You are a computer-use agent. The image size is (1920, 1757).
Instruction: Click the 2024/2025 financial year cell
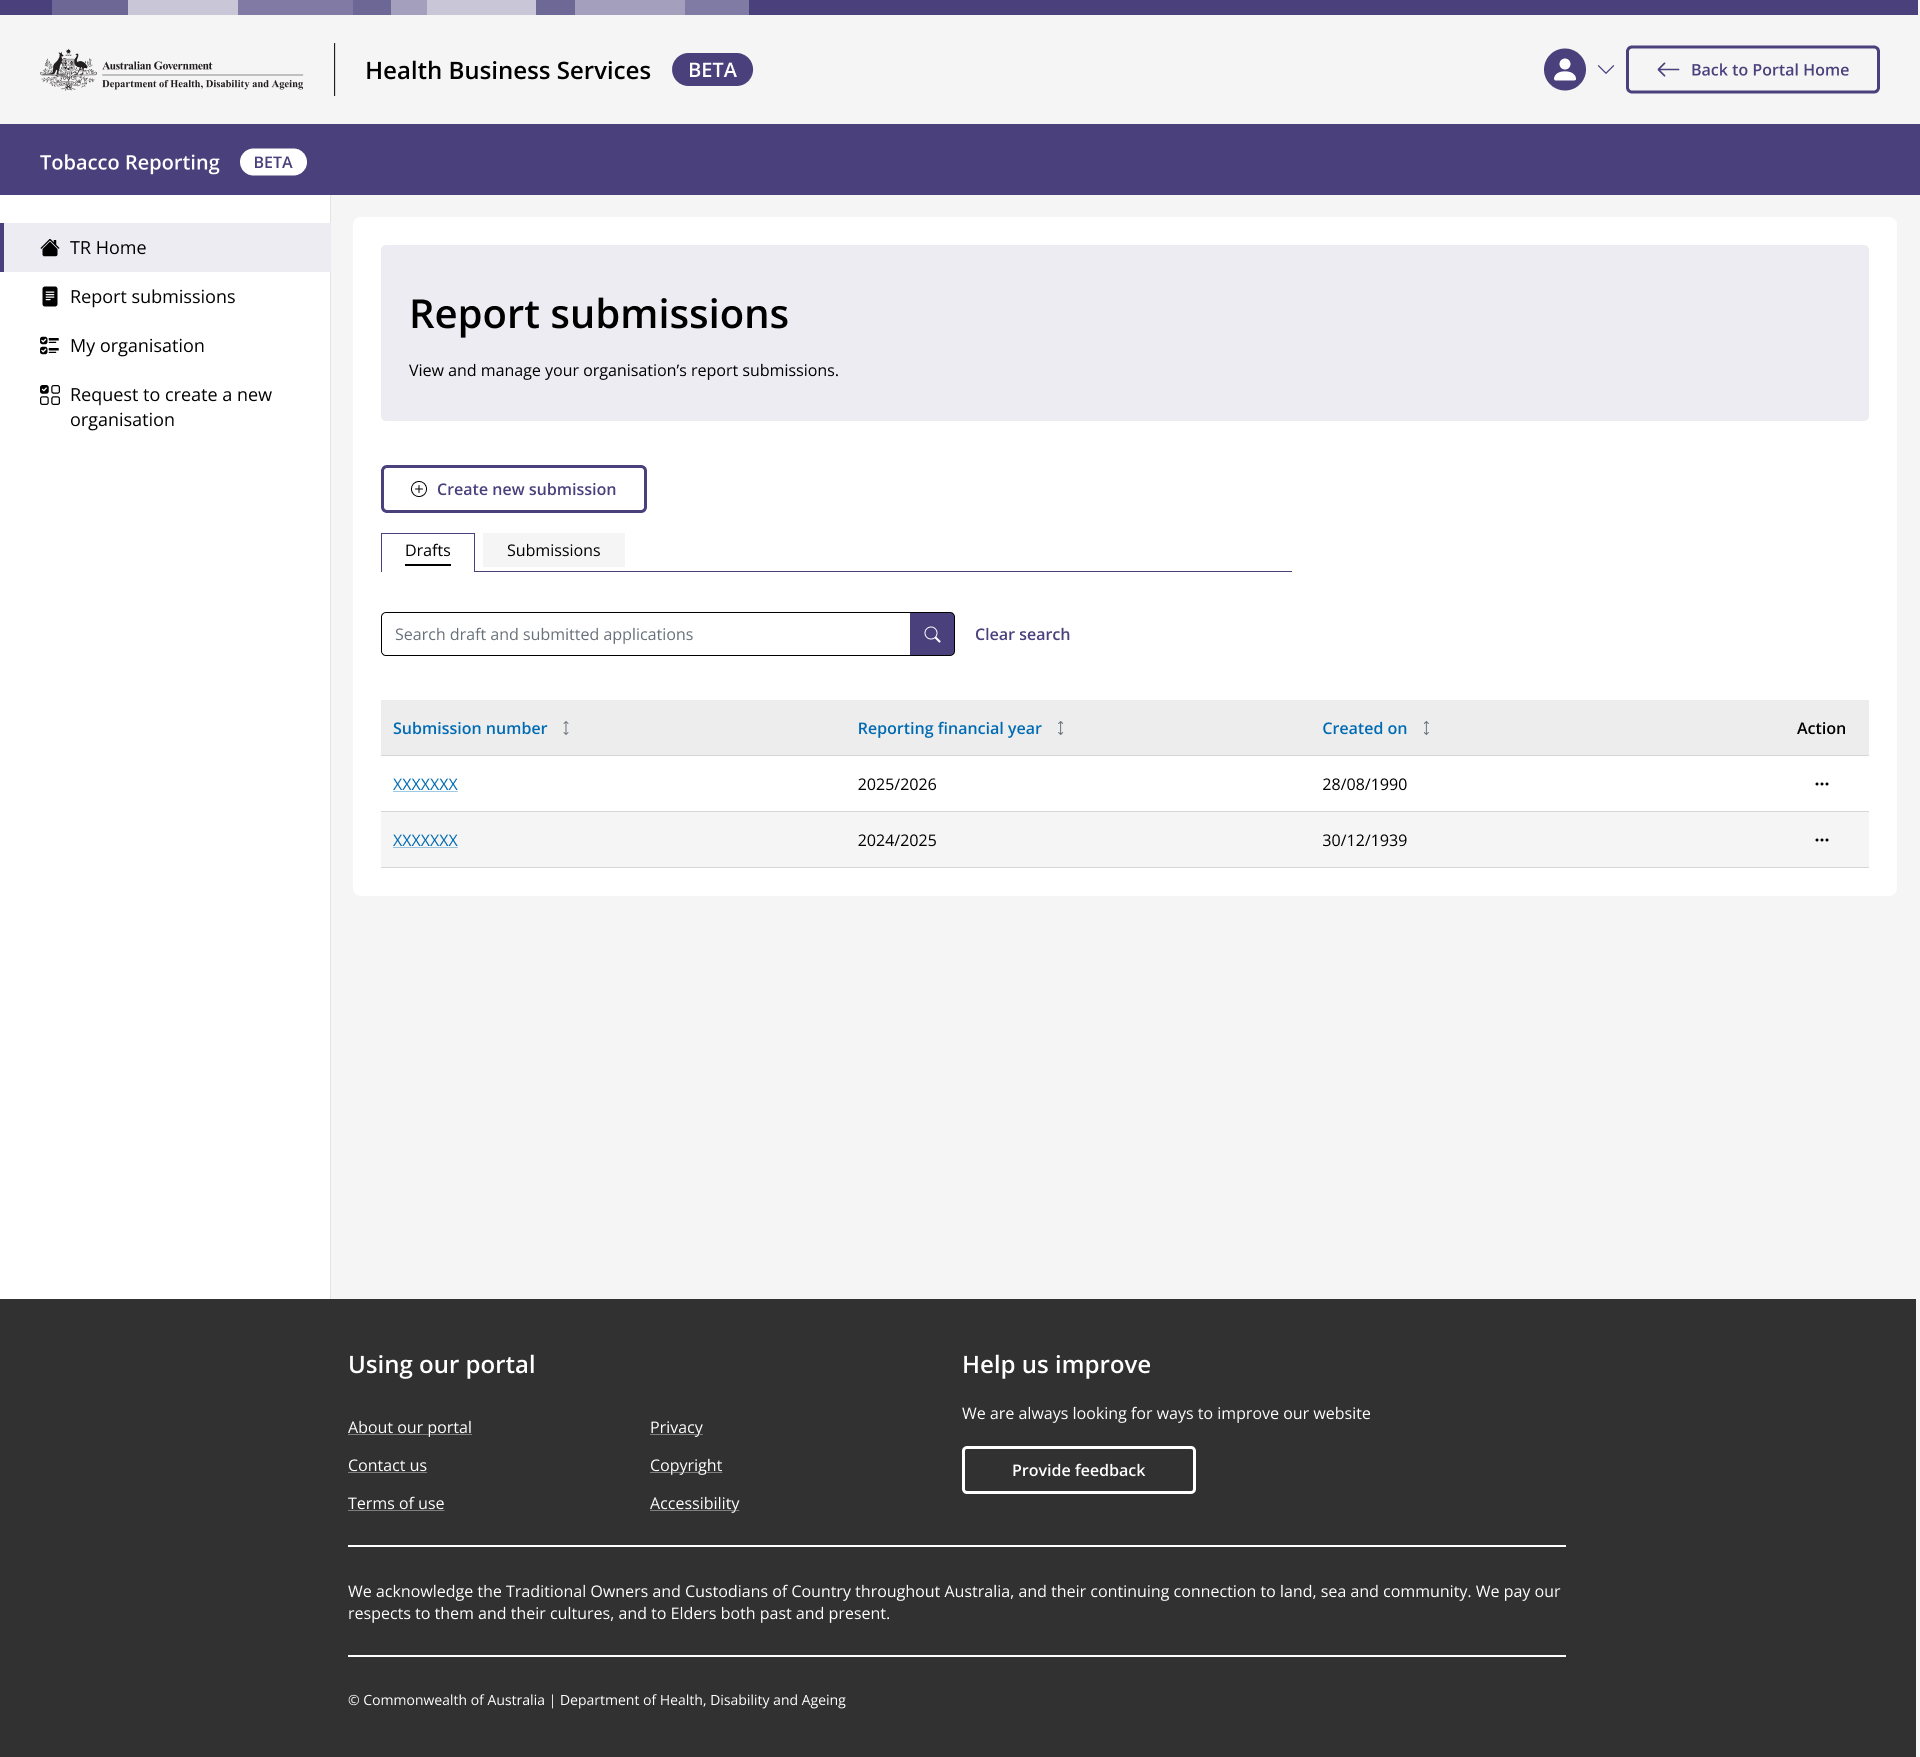pyautogui.click(x=897, y=840)
